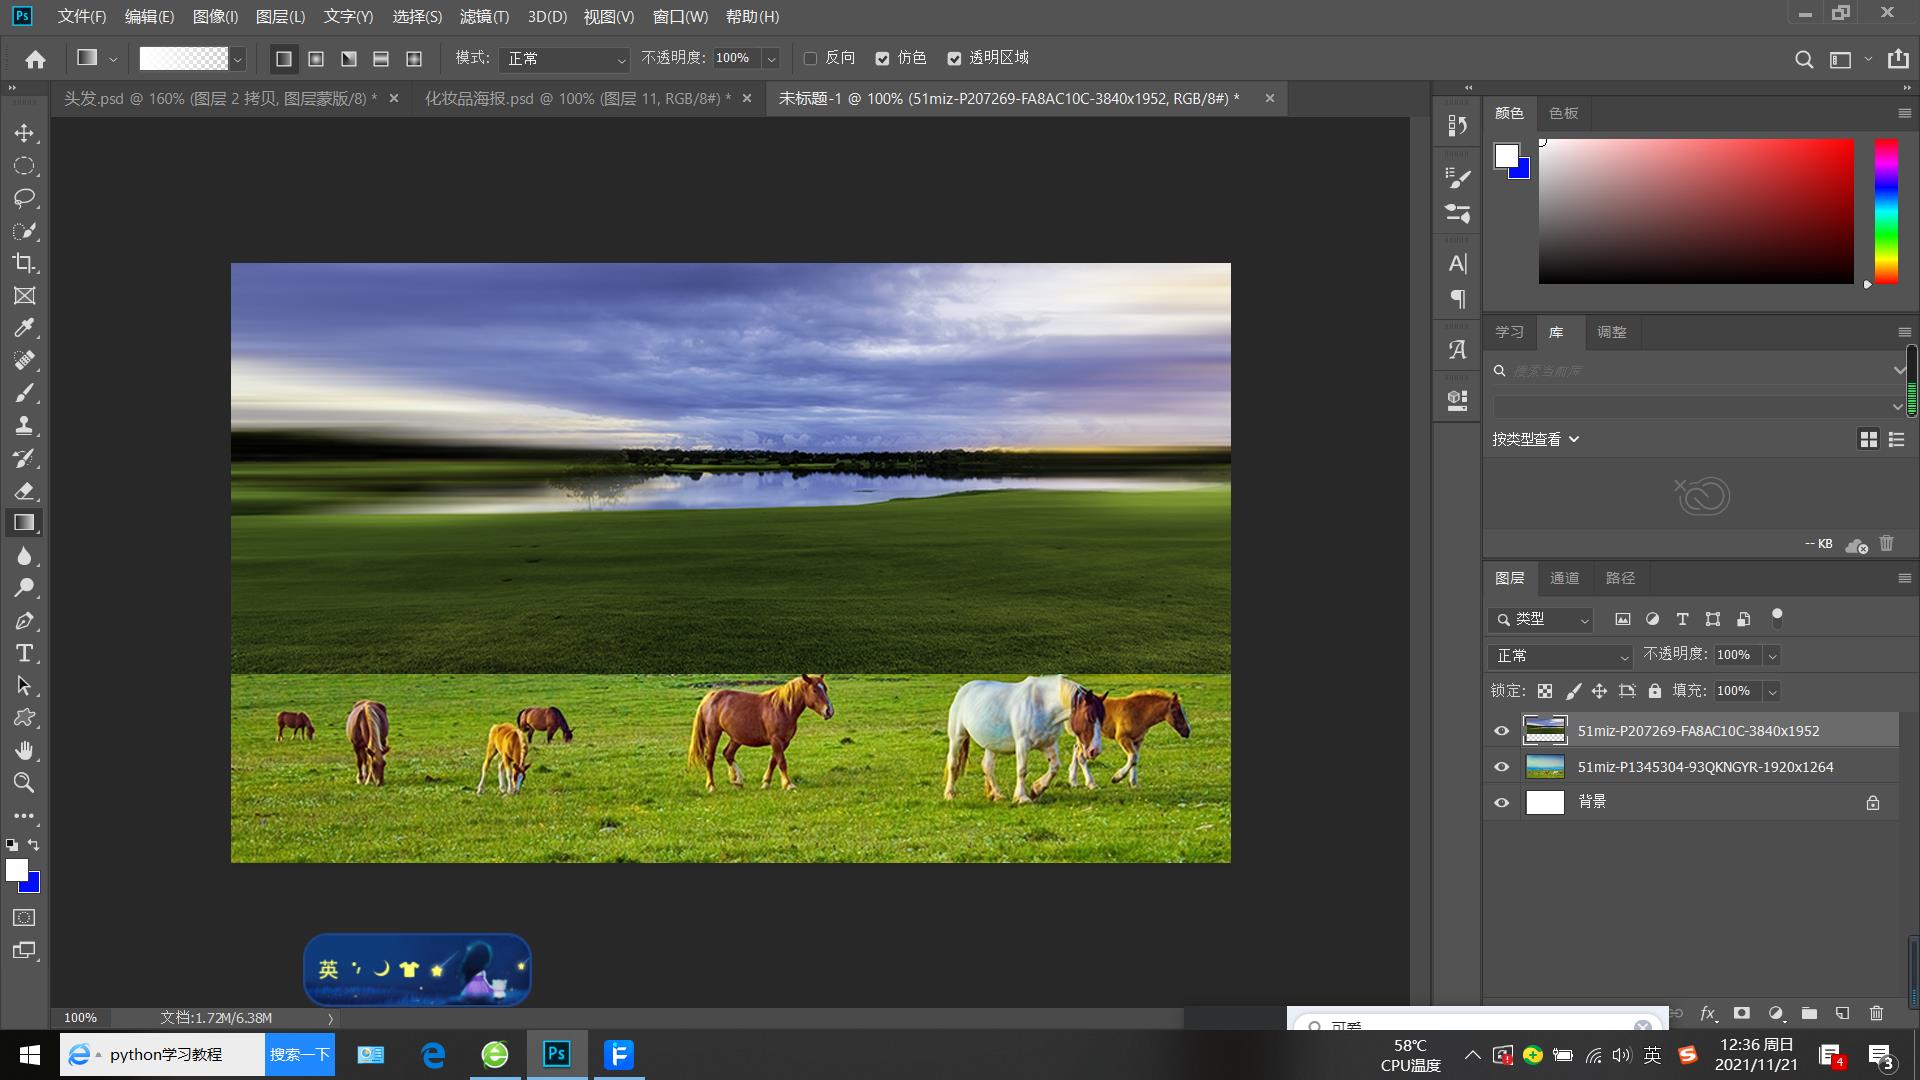The height and width of the screenshot is (1080, 1920).
Task: Click the radial gradient icon in options bar
Action: pos(316,59)
